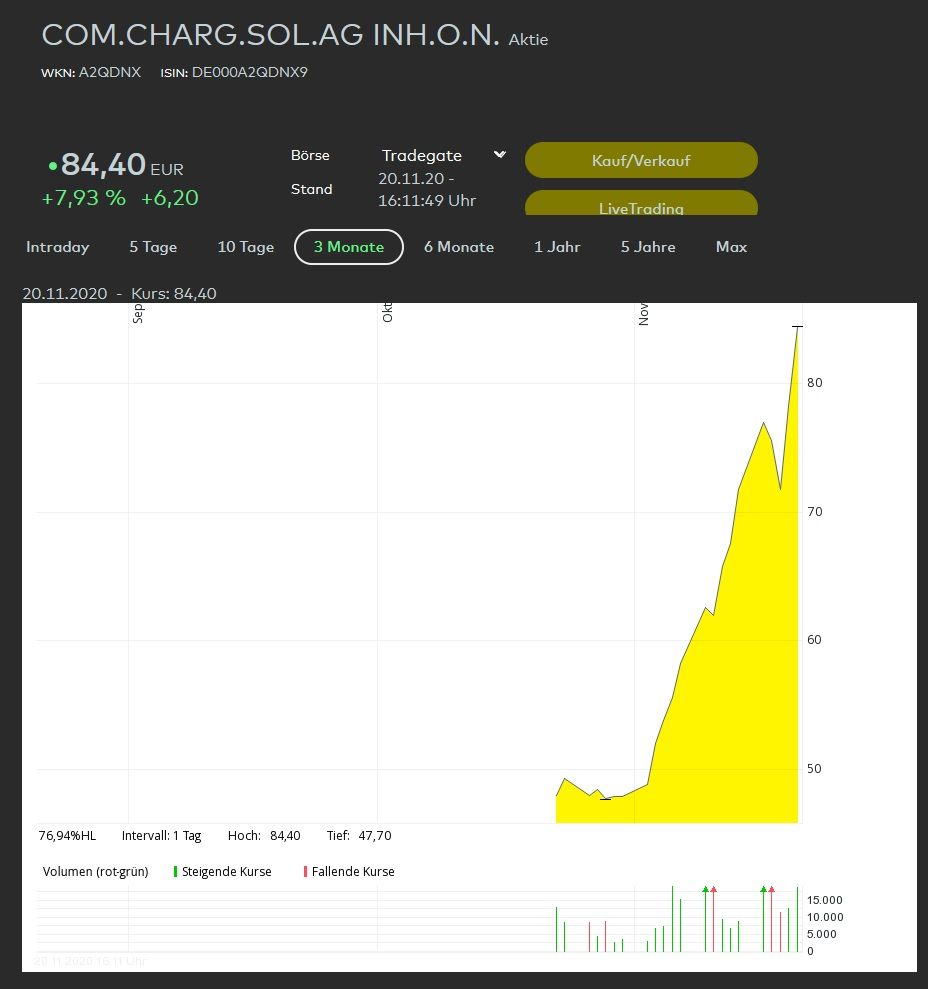The height and width of the screenshot is (989, 928).
Task: Select the active 3 Monate range
Action: pos(349,247)
